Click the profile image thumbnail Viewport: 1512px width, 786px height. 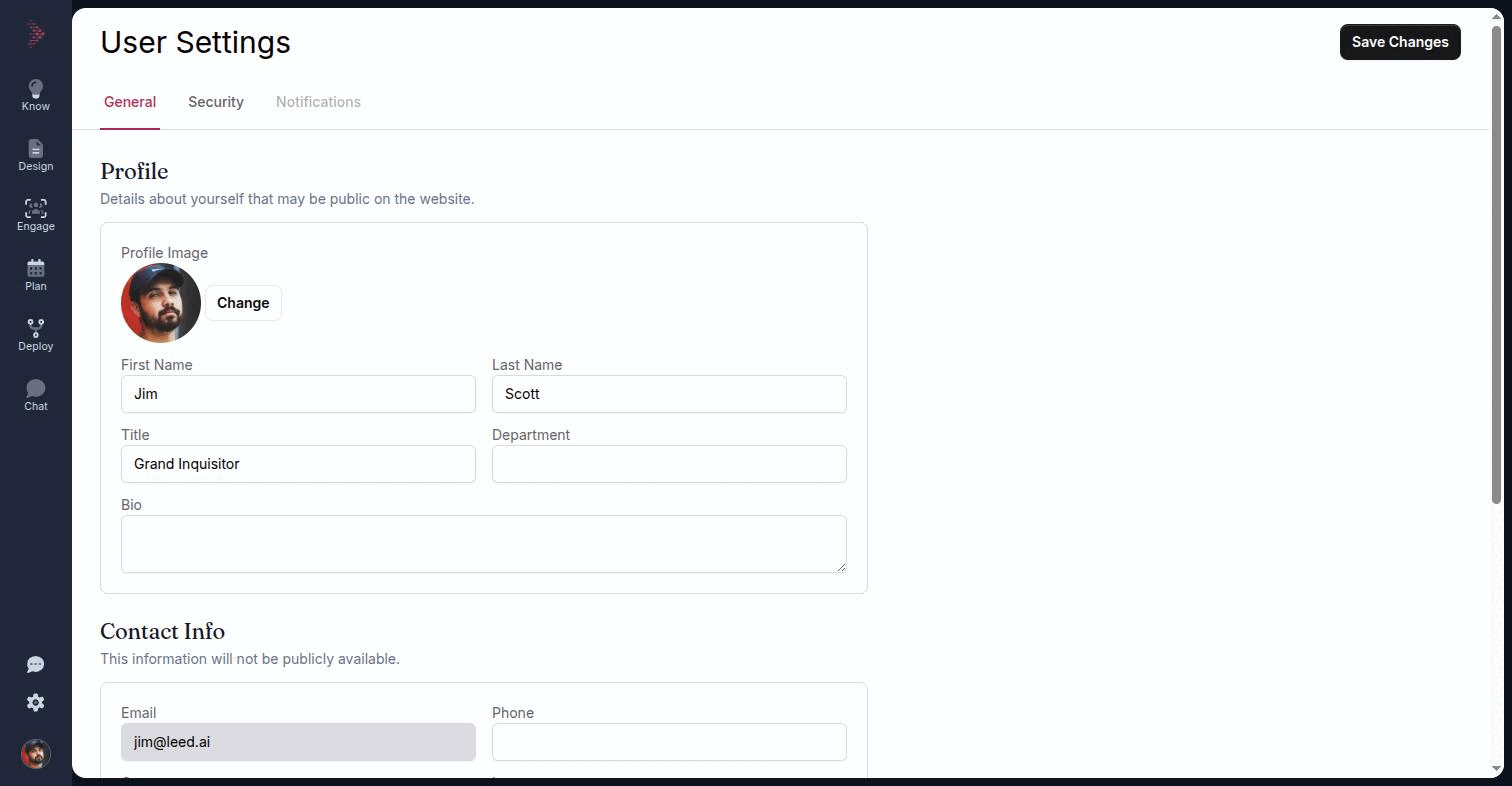click(161, 303)
